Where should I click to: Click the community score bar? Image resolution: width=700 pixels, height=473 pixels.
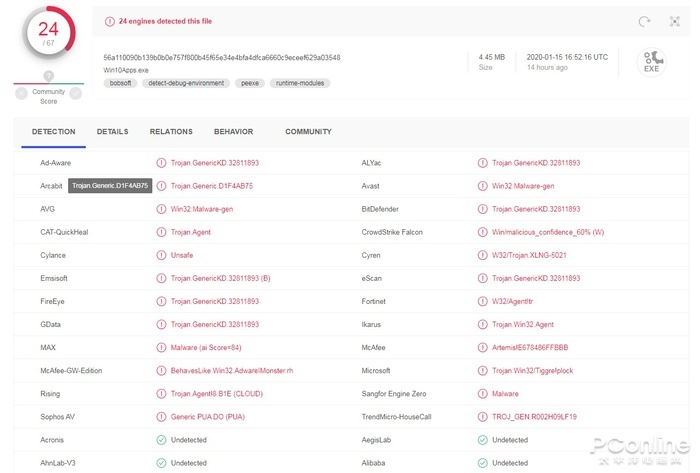point(48,84)
